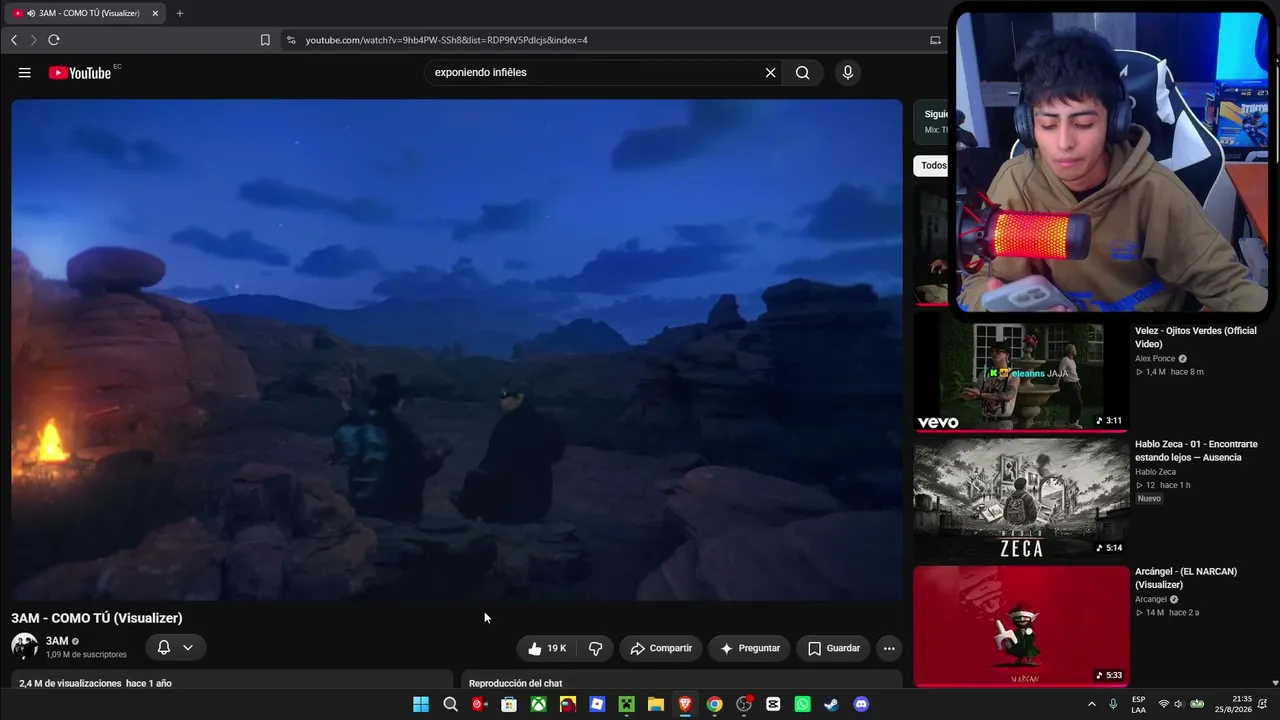Switch to Brave browser in the taskbar
The width and height of the screenshot is (1280, 720).
coord(685,704)
